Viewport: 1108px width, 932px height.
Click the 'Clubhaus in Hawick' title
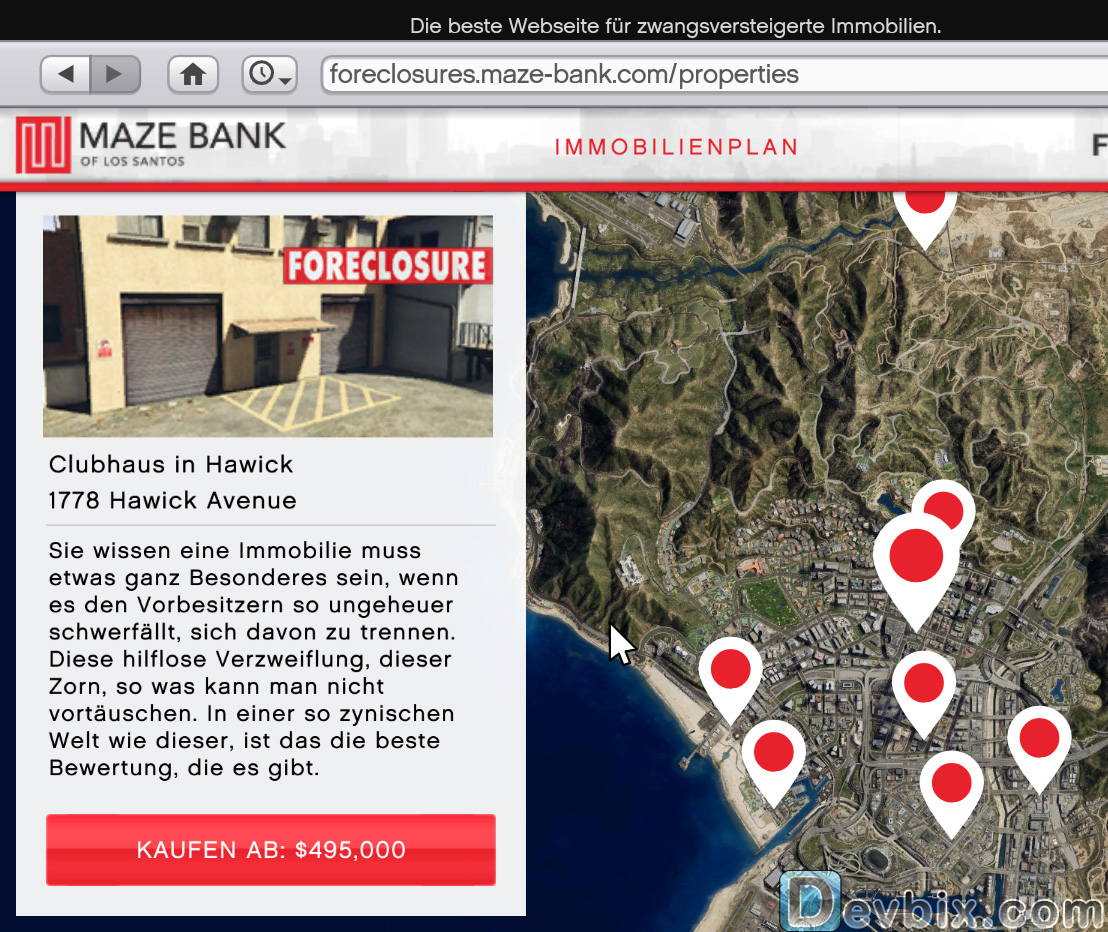(x=171, y=464)
